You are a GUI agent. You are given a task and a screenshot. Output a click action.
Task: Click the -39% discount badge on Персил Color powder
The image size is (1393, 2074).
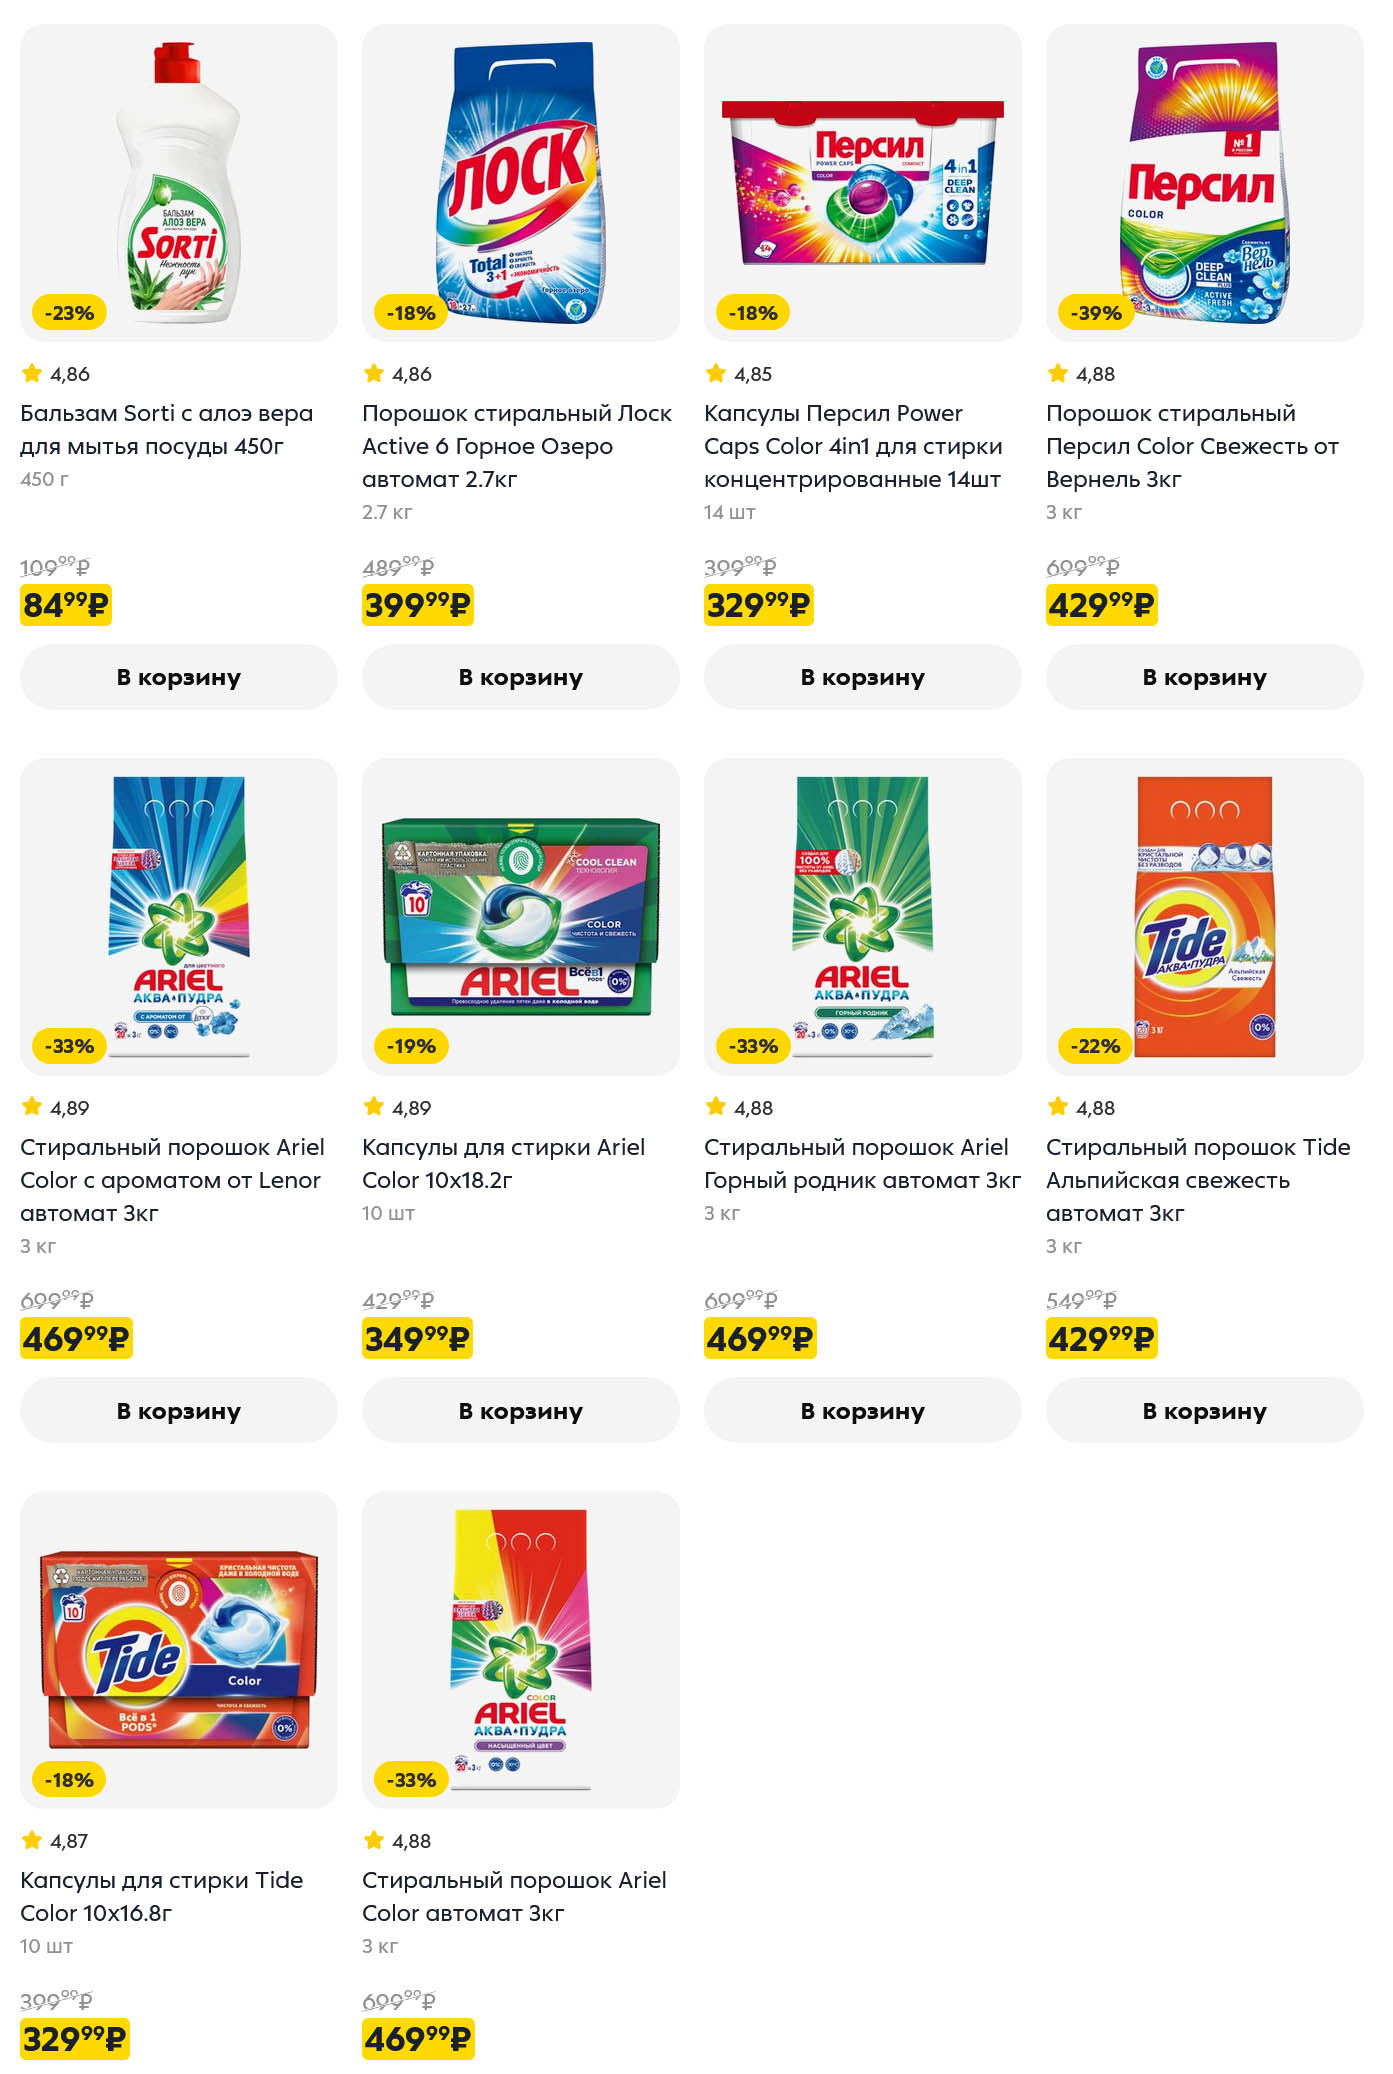click(1096, 313)
